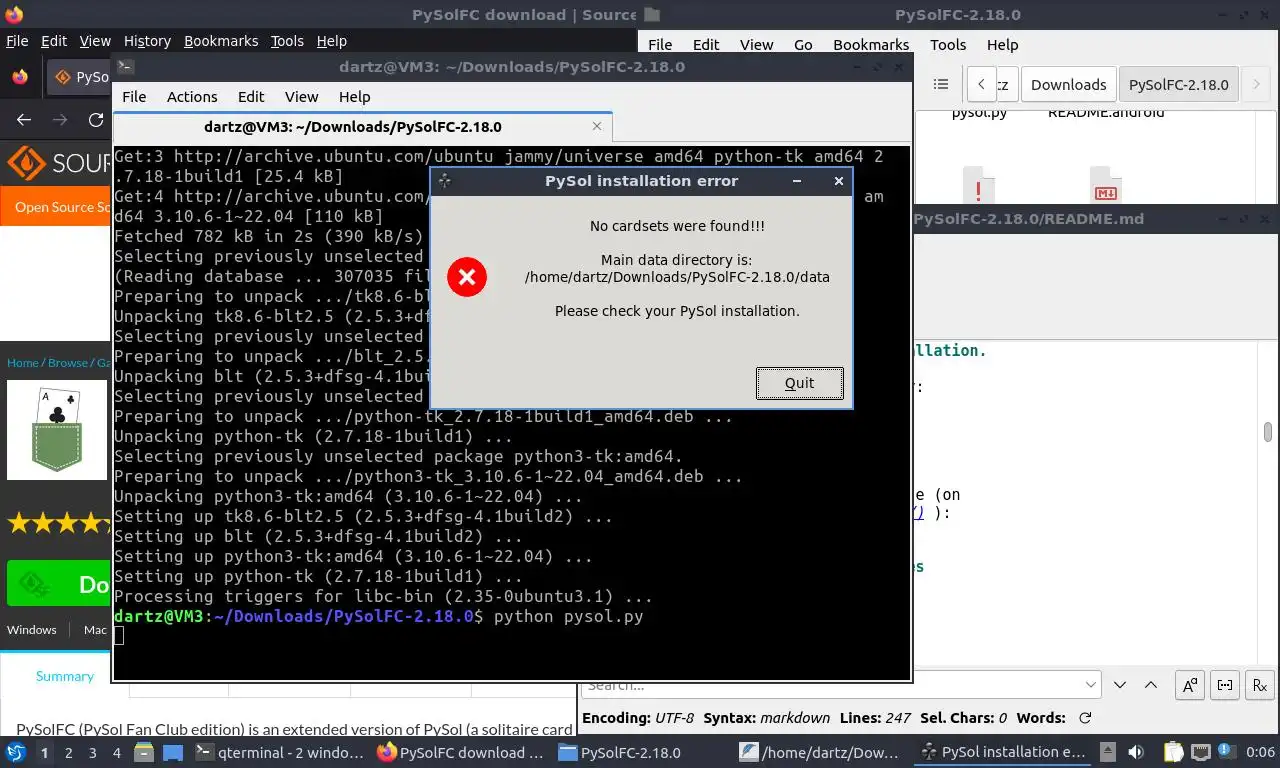
Task: Toggle the list view icon in file manager
Action: (940, 85)
